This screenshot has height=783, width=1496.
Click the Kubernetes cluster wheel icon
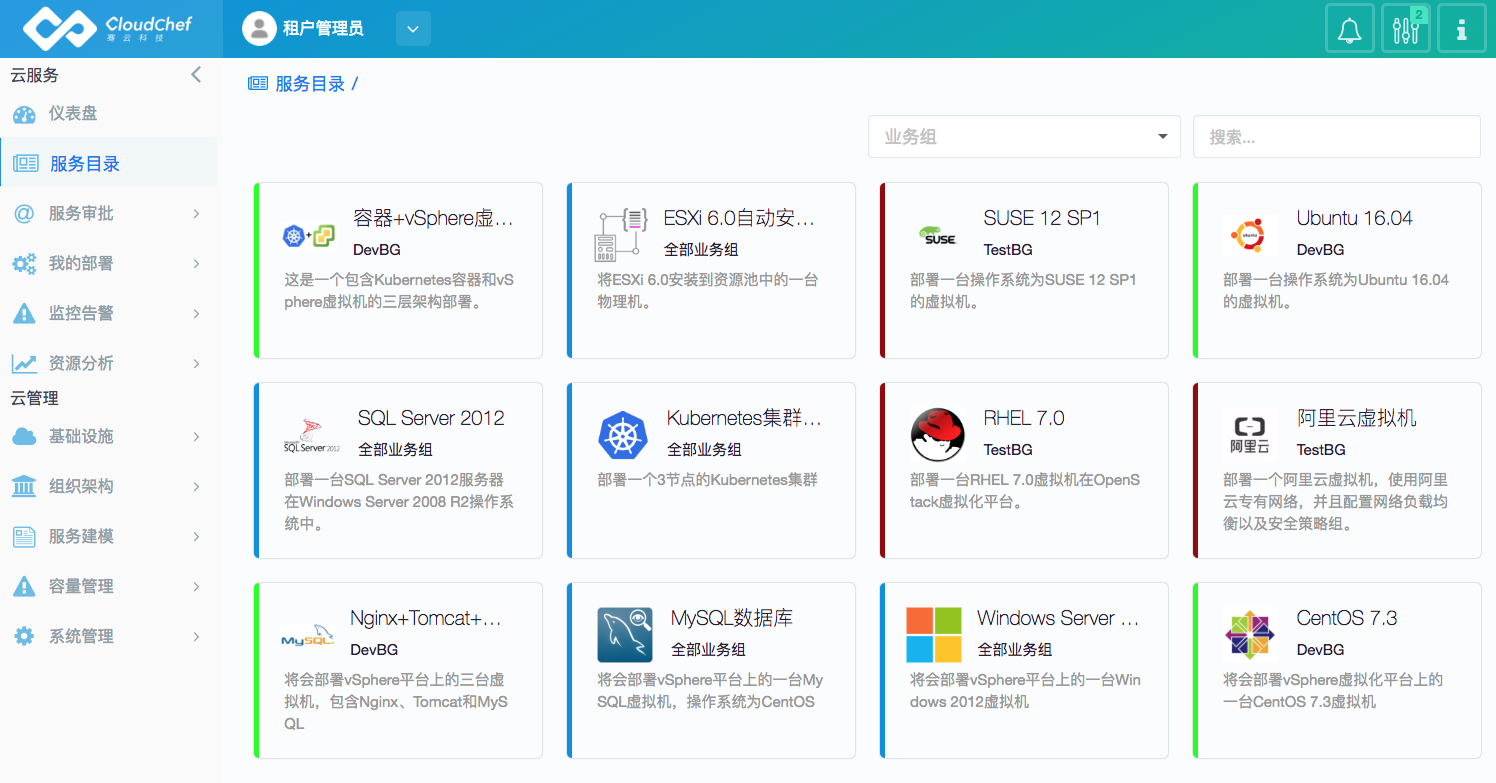coord(623,435)
